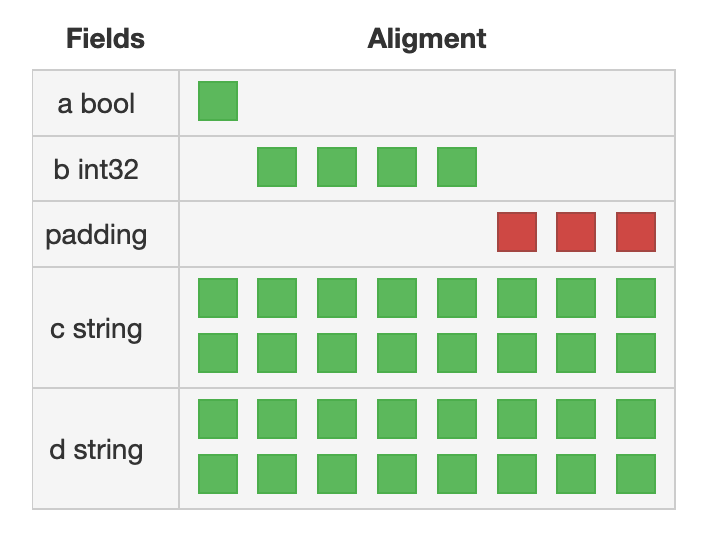Viewport: 716px width, 554px height.
Task: Click the first green square in b int32 row
Action: point(277,167)
